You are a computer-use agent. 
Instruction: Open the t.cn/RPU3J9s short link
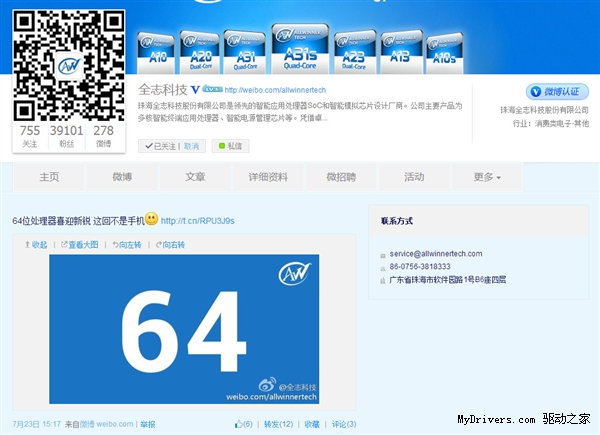coord(197,221)
